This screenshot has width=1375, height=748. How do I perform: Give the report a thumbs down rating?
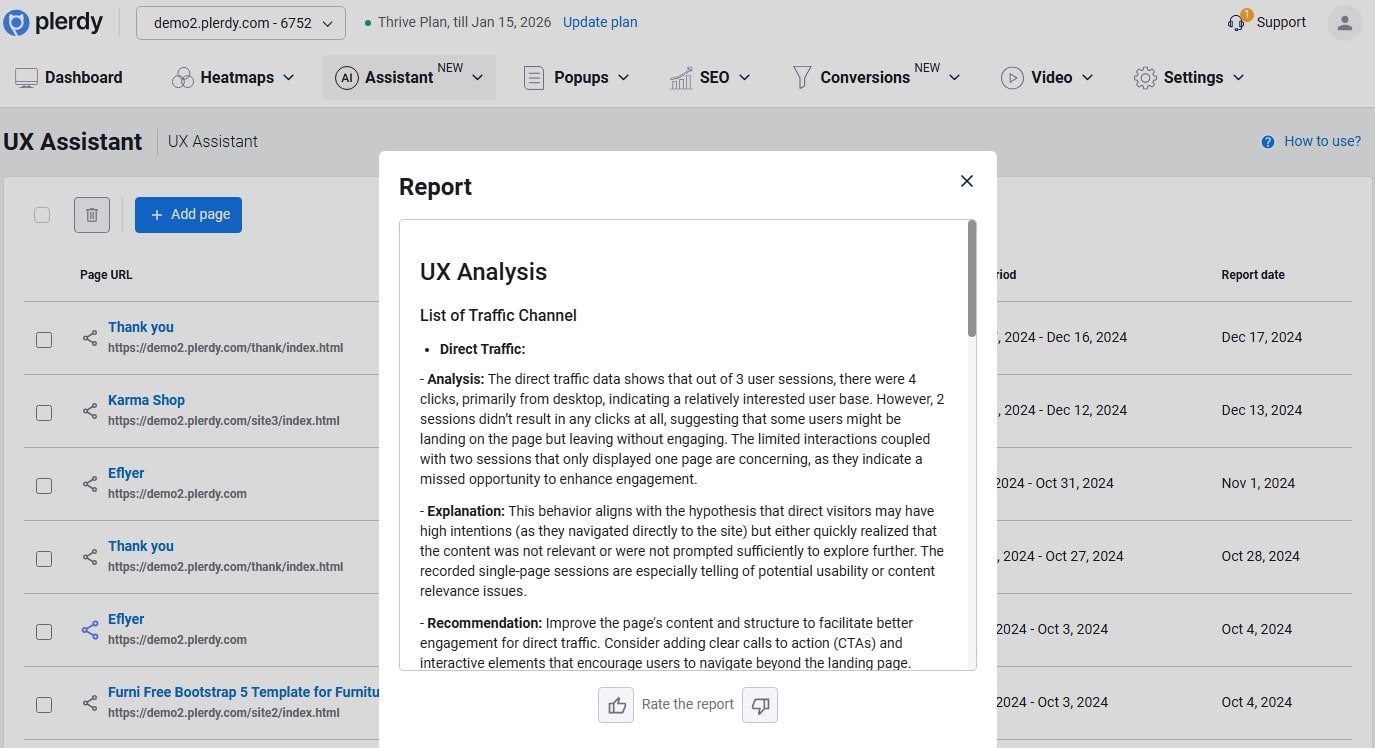[760, 705]
